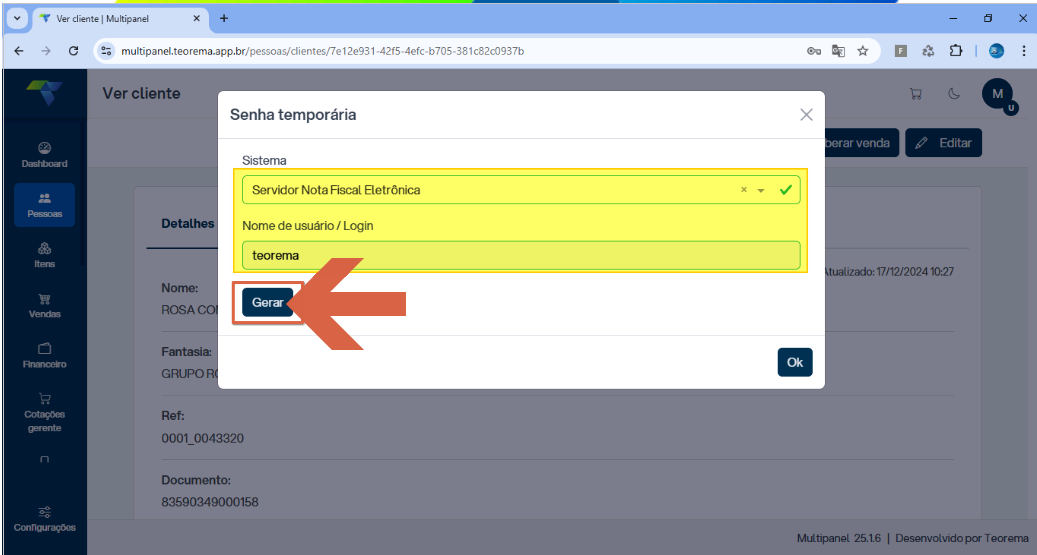The image size is (1037, 555).
Task: Open the Financeiro sidebar section
Action: pyautogui.click(x=44, y=356)
